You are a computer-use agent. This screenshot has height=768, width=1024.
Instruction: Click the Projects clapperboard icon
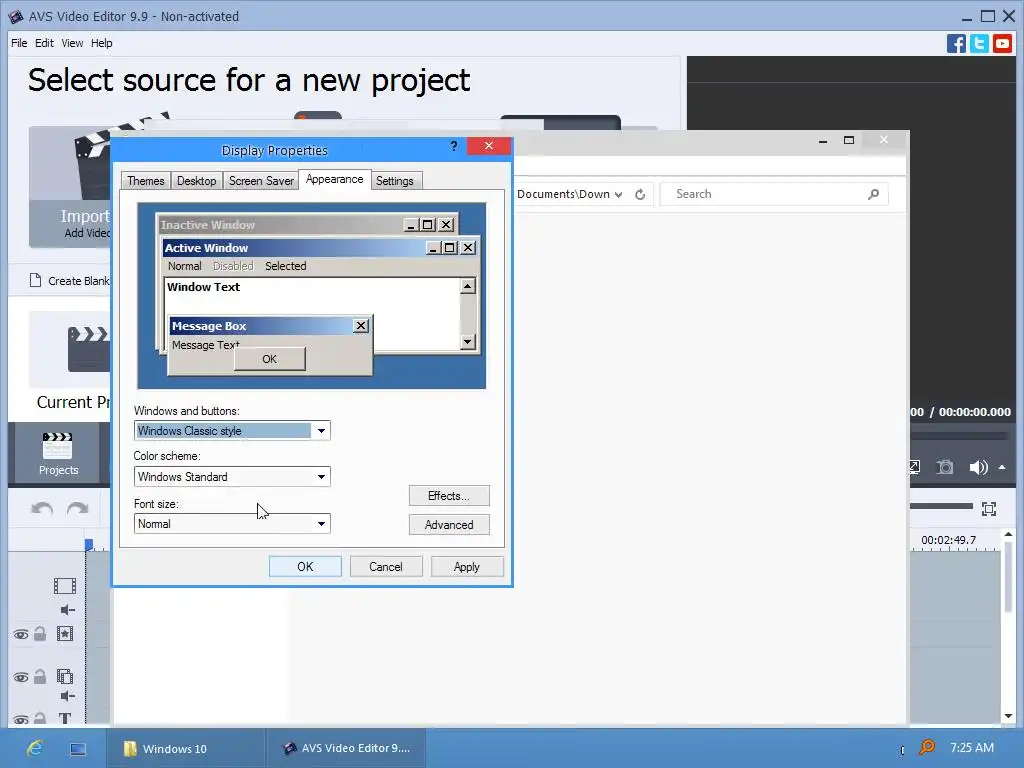(x=57, y=446)
